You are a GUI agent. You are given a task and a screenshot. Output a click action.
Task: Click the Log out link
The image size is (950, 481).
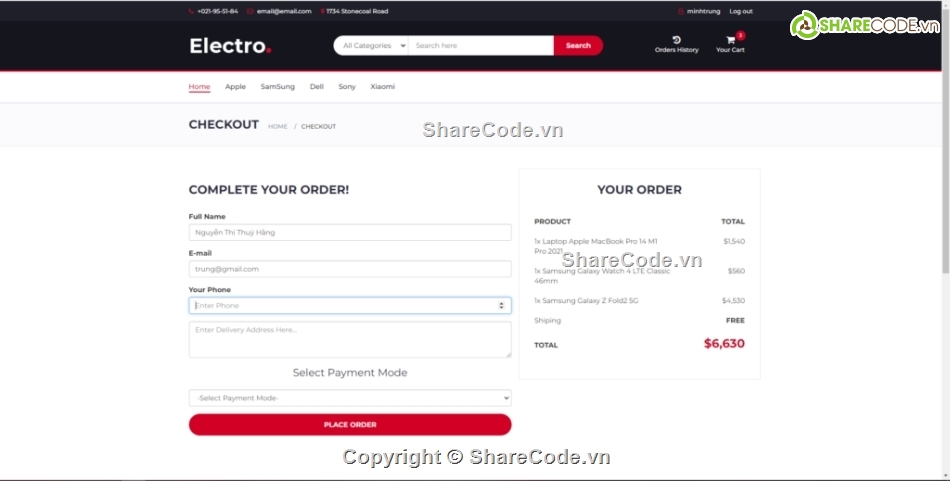coord(741,12)
